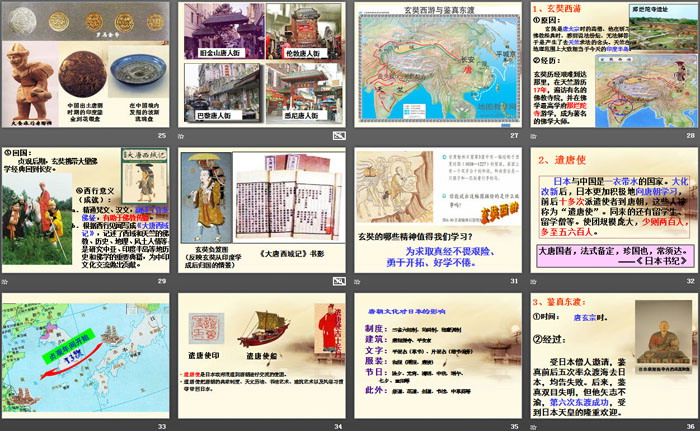Select the 遣唐使印 and 遣唐使船 slide
Screen dimensions: 700x431
tap(260, 355)
